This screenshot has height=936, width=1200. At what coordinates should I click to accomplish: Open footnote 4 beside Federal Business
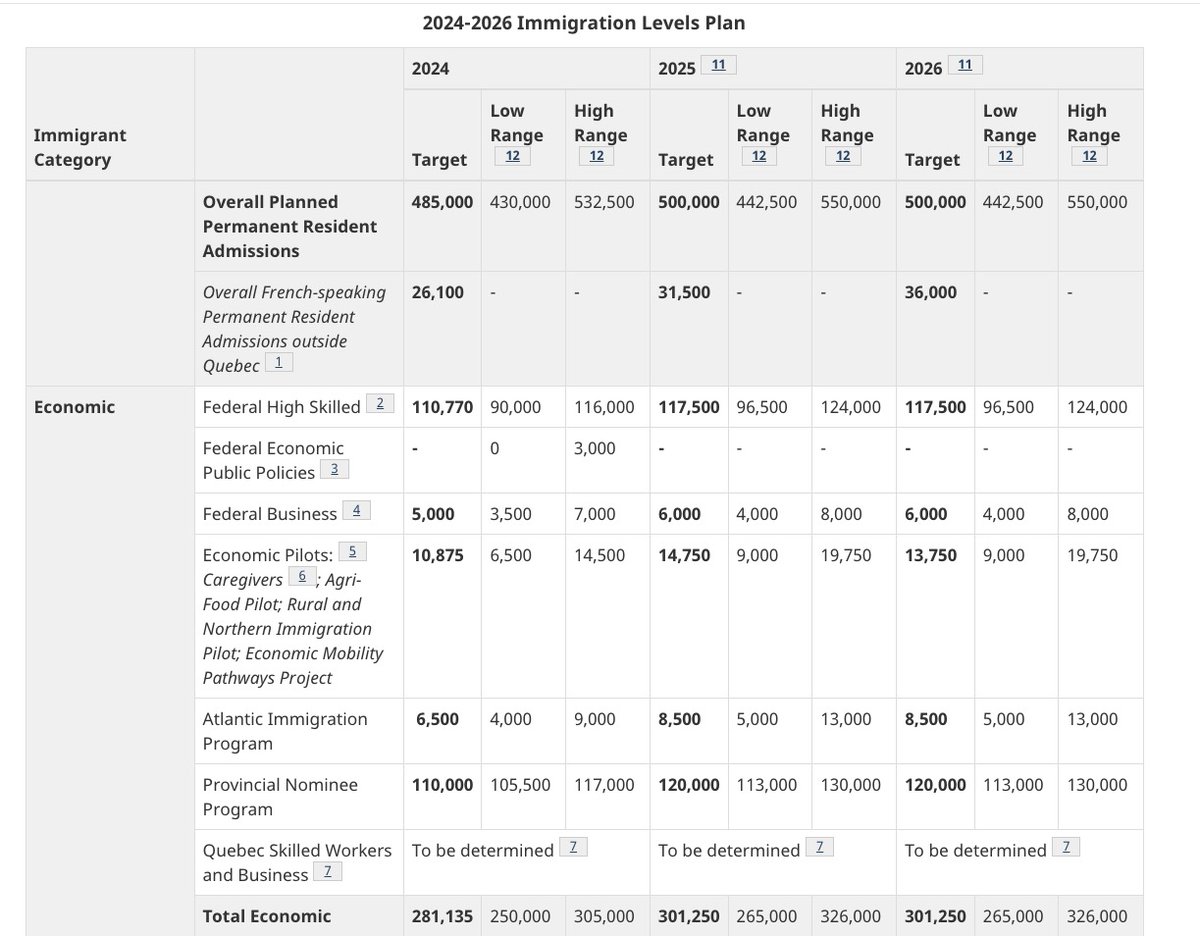click(357, 510)
